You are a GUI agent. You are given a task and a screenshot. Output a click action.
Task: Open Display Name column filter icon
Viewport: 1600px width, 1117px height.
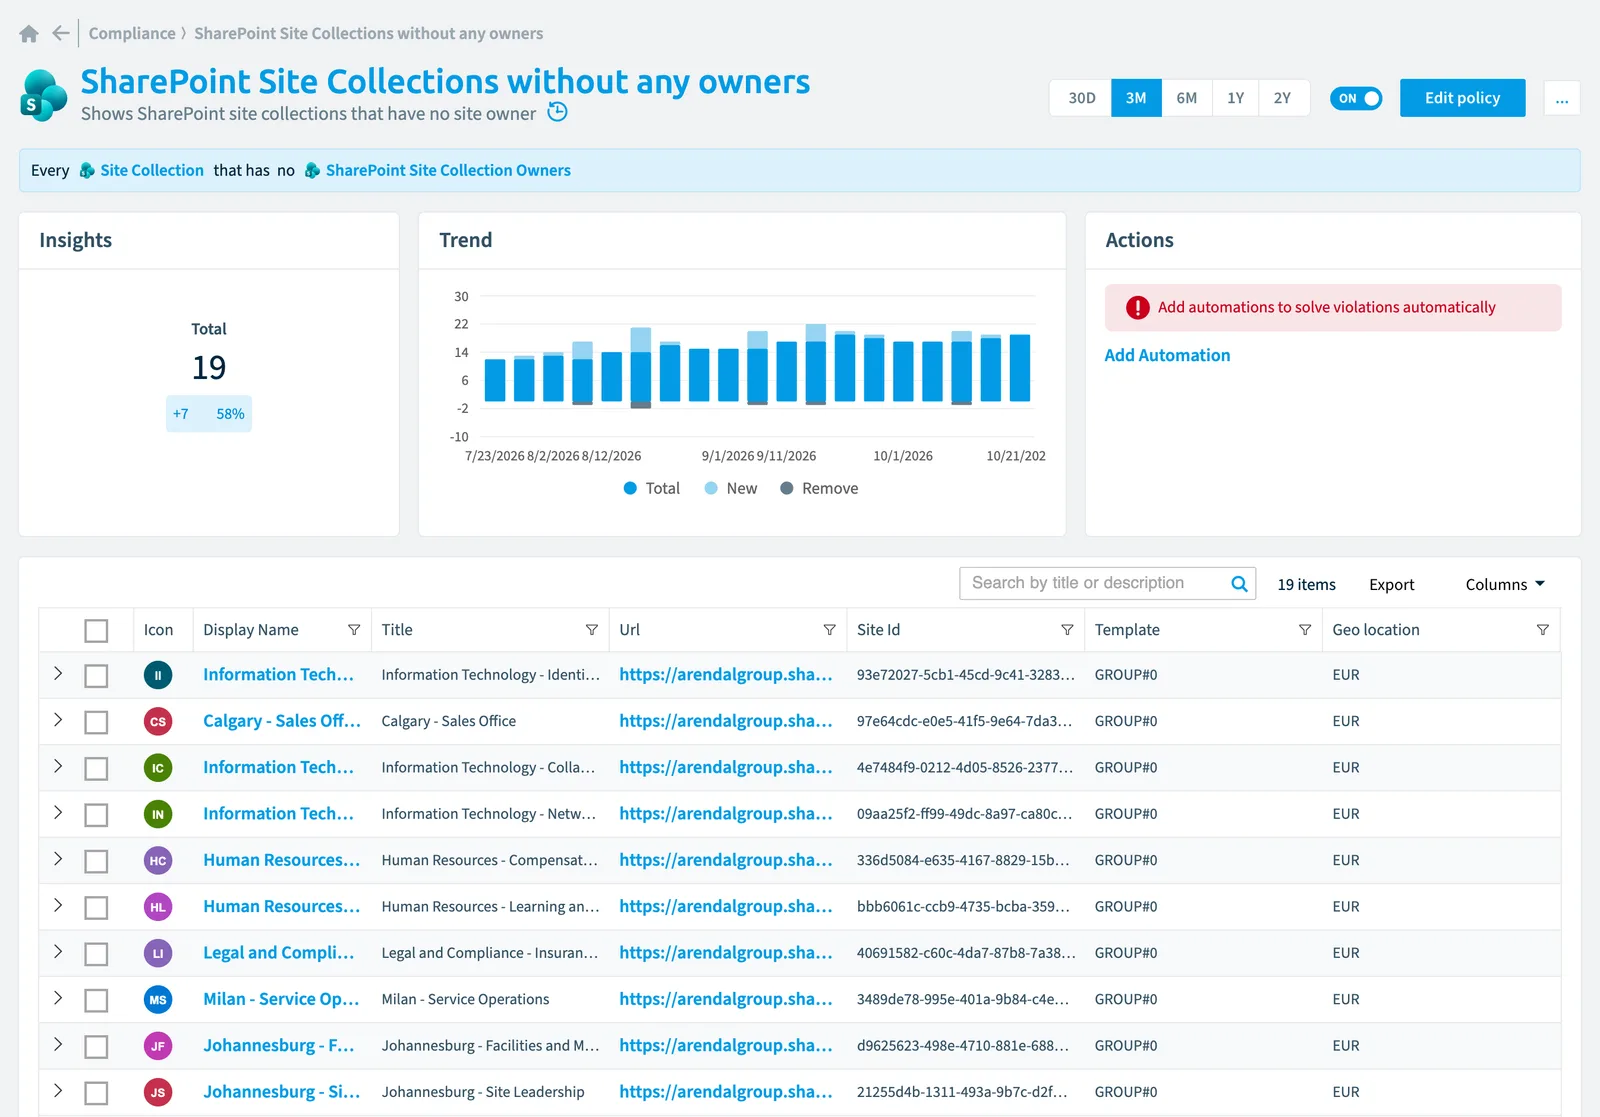coord(354,630)
